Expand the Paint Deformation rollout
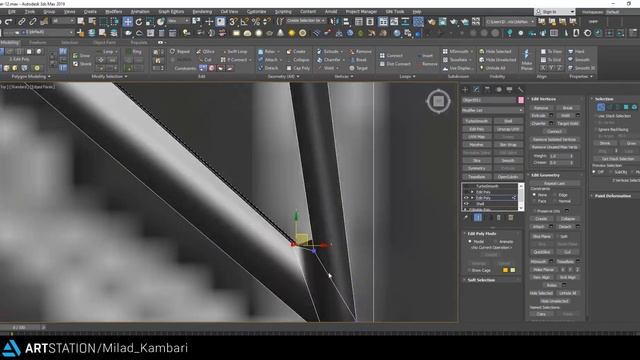The width and height of the screenshot is (640, 360). pyautogui.click(x=614, y=196)
